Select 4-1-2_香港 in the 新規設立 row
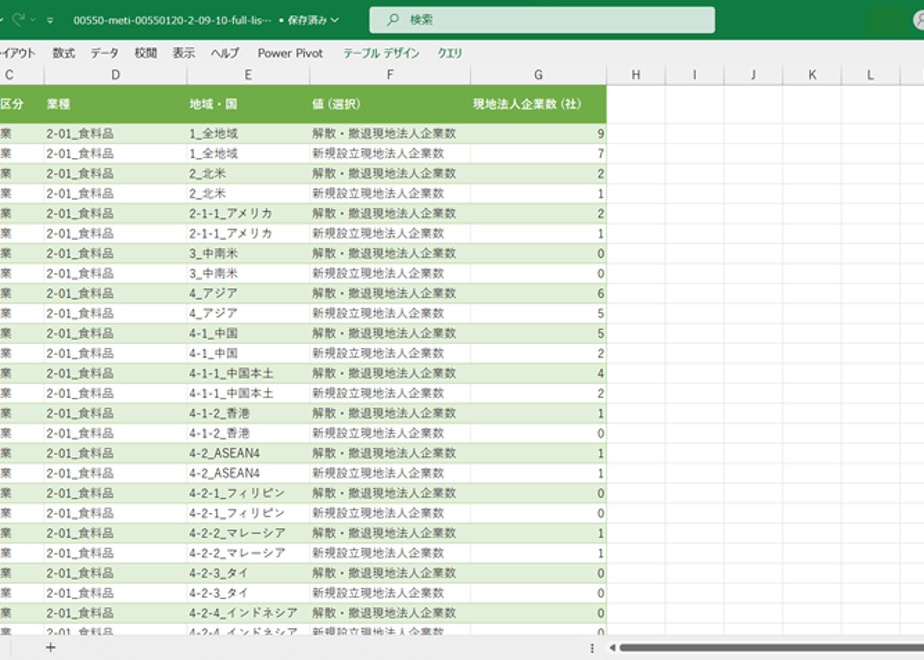The image size is (924, 660). (248, 433)
